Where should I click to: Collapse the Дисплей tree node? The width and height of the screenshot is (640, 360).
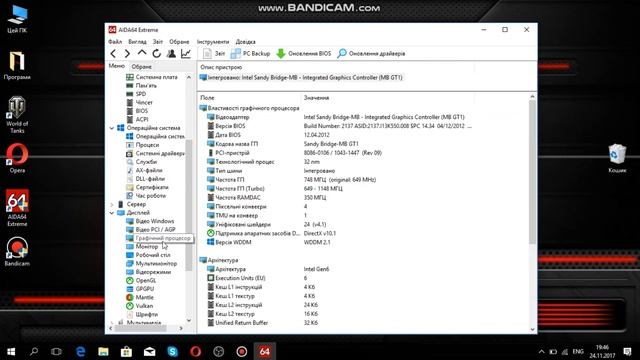click(x=112, y=213)
